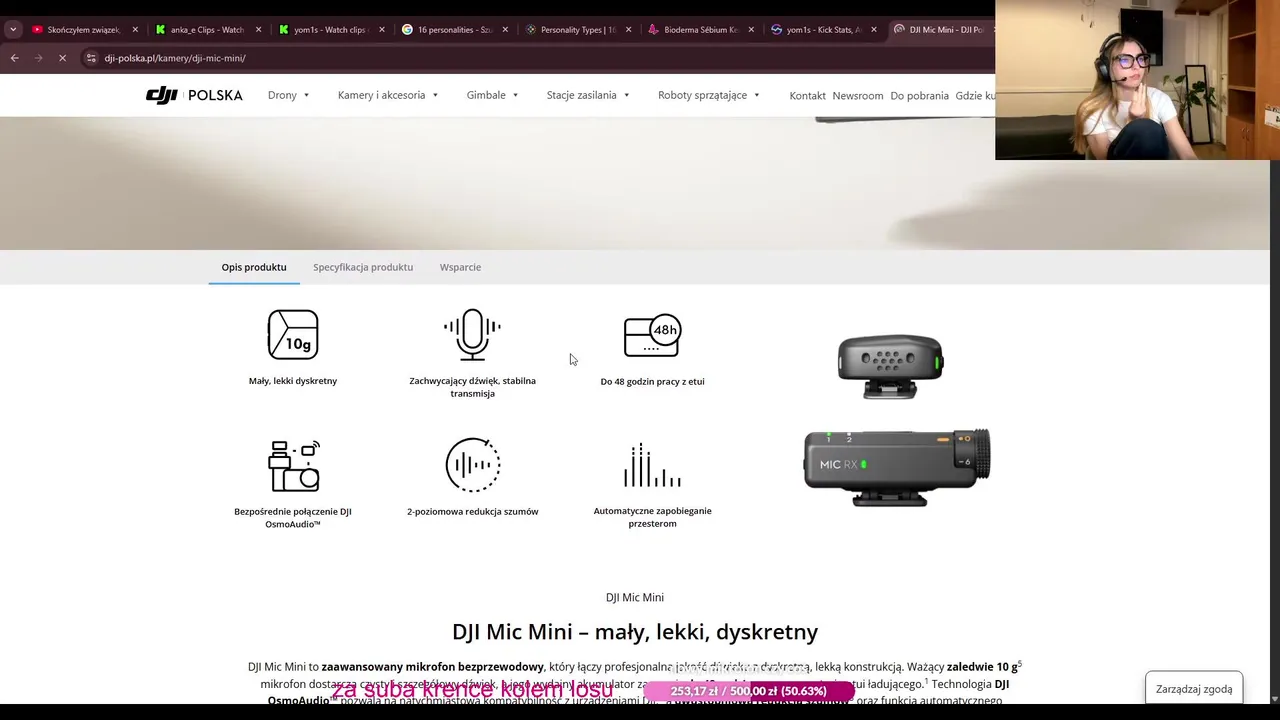Click the streamer webcam overlay
The image size is (1280, 720).
pyautogui.click(x=1137, y=80)
